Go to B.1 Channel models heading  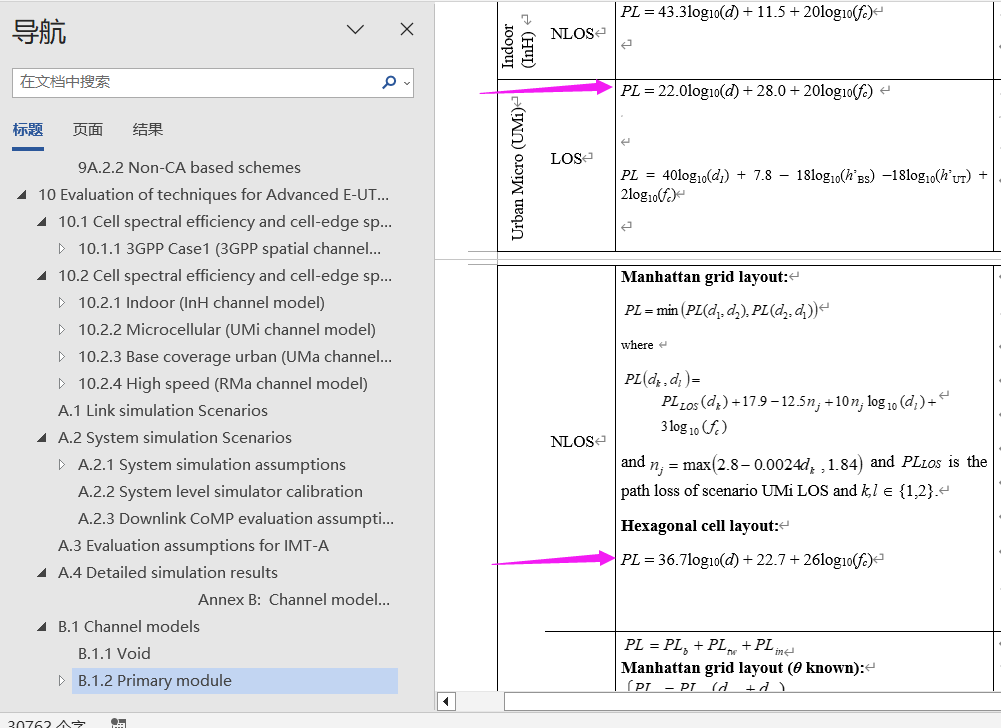point(128,627)
